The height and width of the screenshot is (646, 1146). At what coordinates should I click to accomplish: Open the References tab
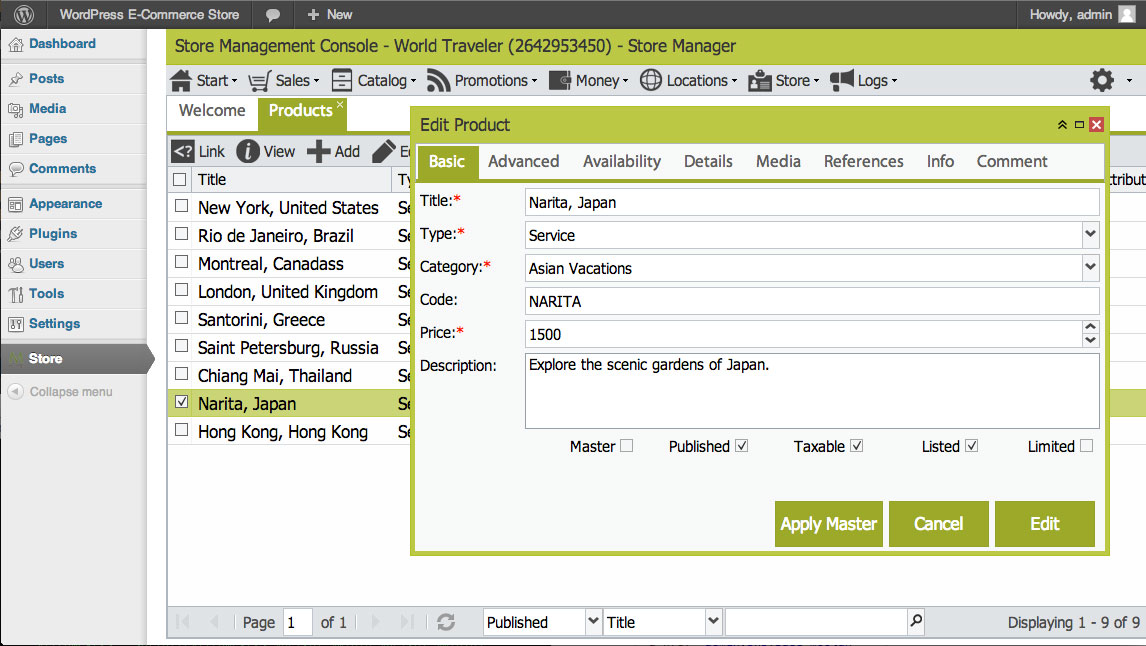[x=863, y=162]
